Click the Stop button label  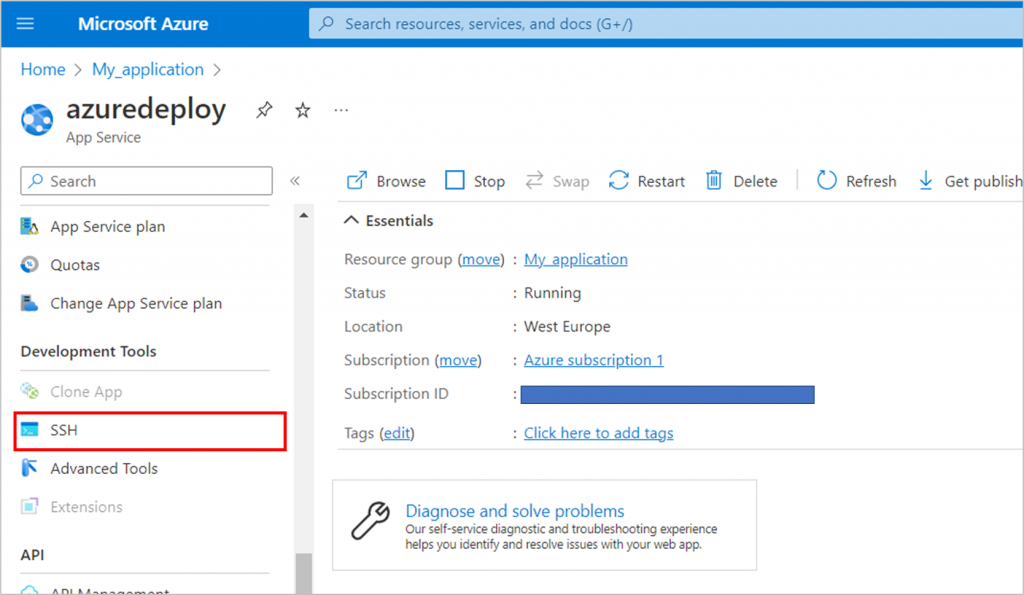[x=489, y=181]
